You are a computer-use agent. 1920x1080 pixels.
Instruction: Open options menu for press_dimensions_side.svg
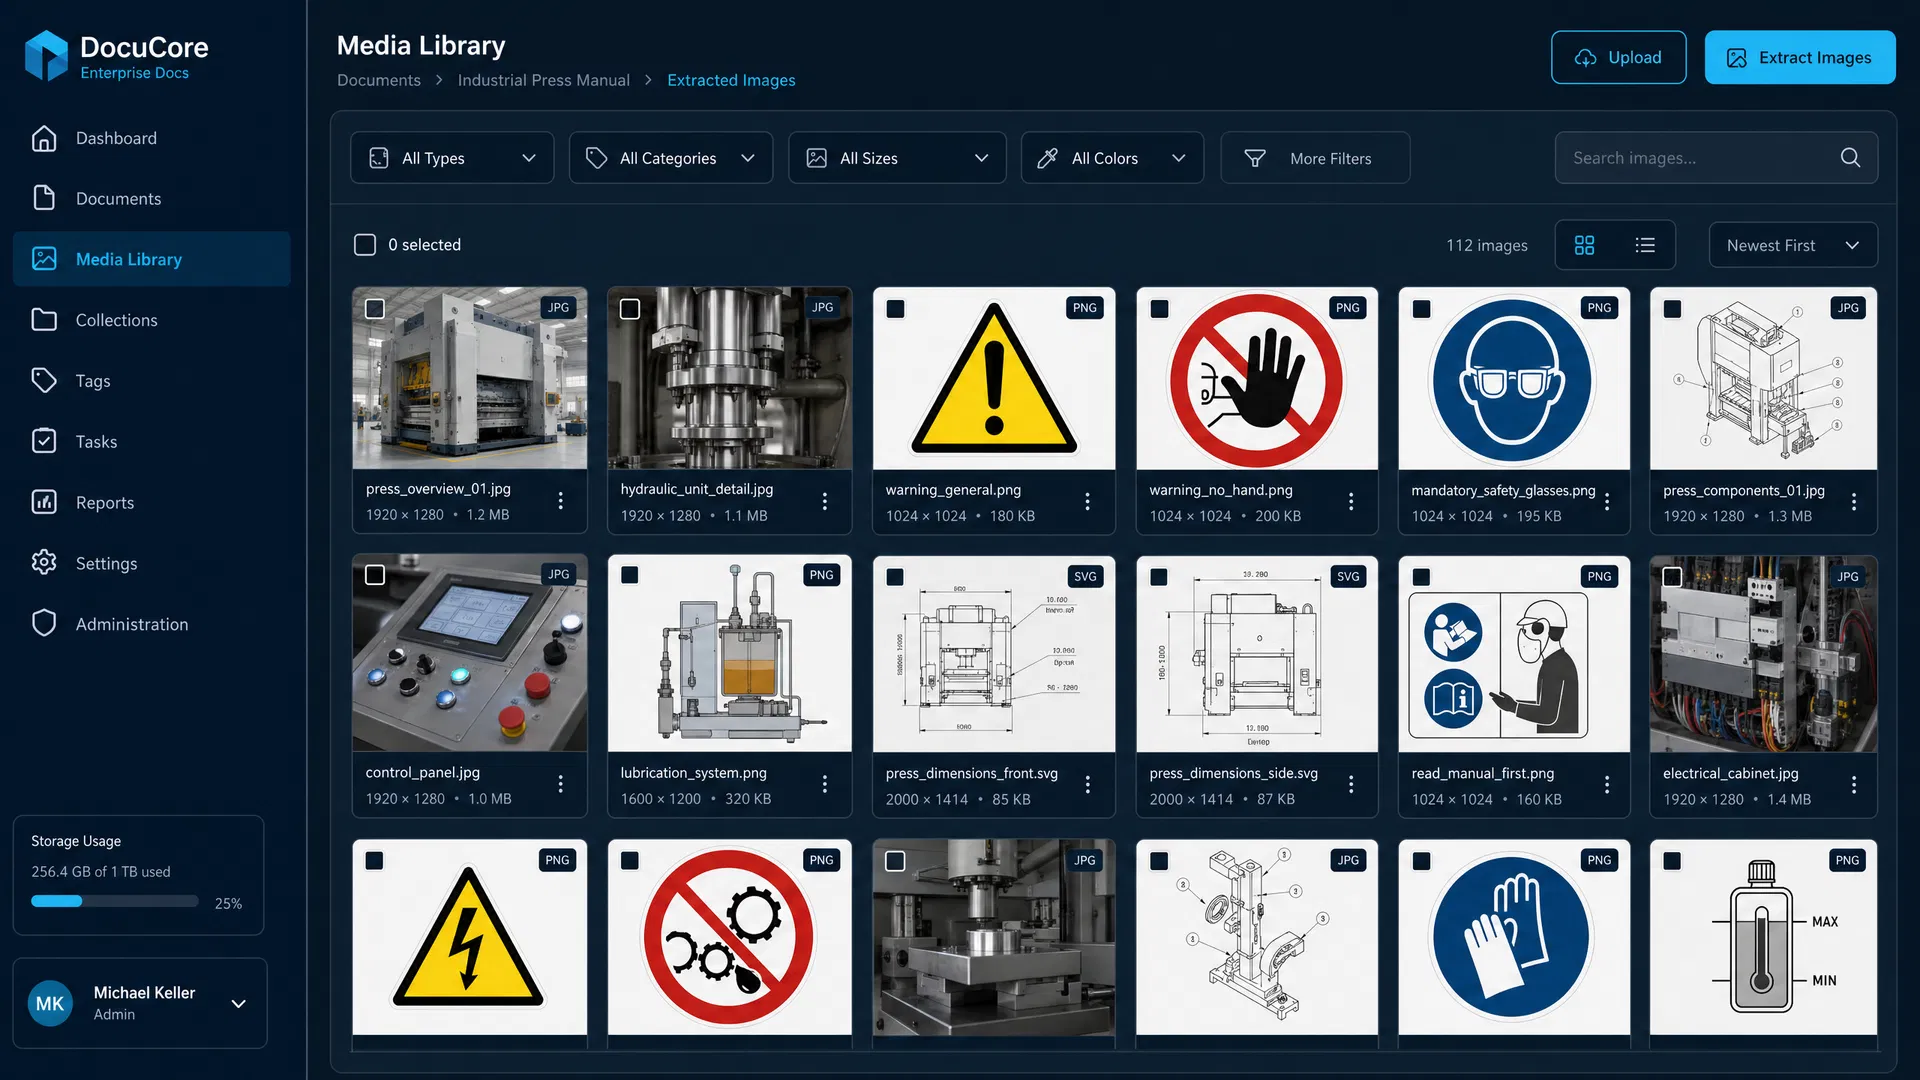(x=1350, y=785)
